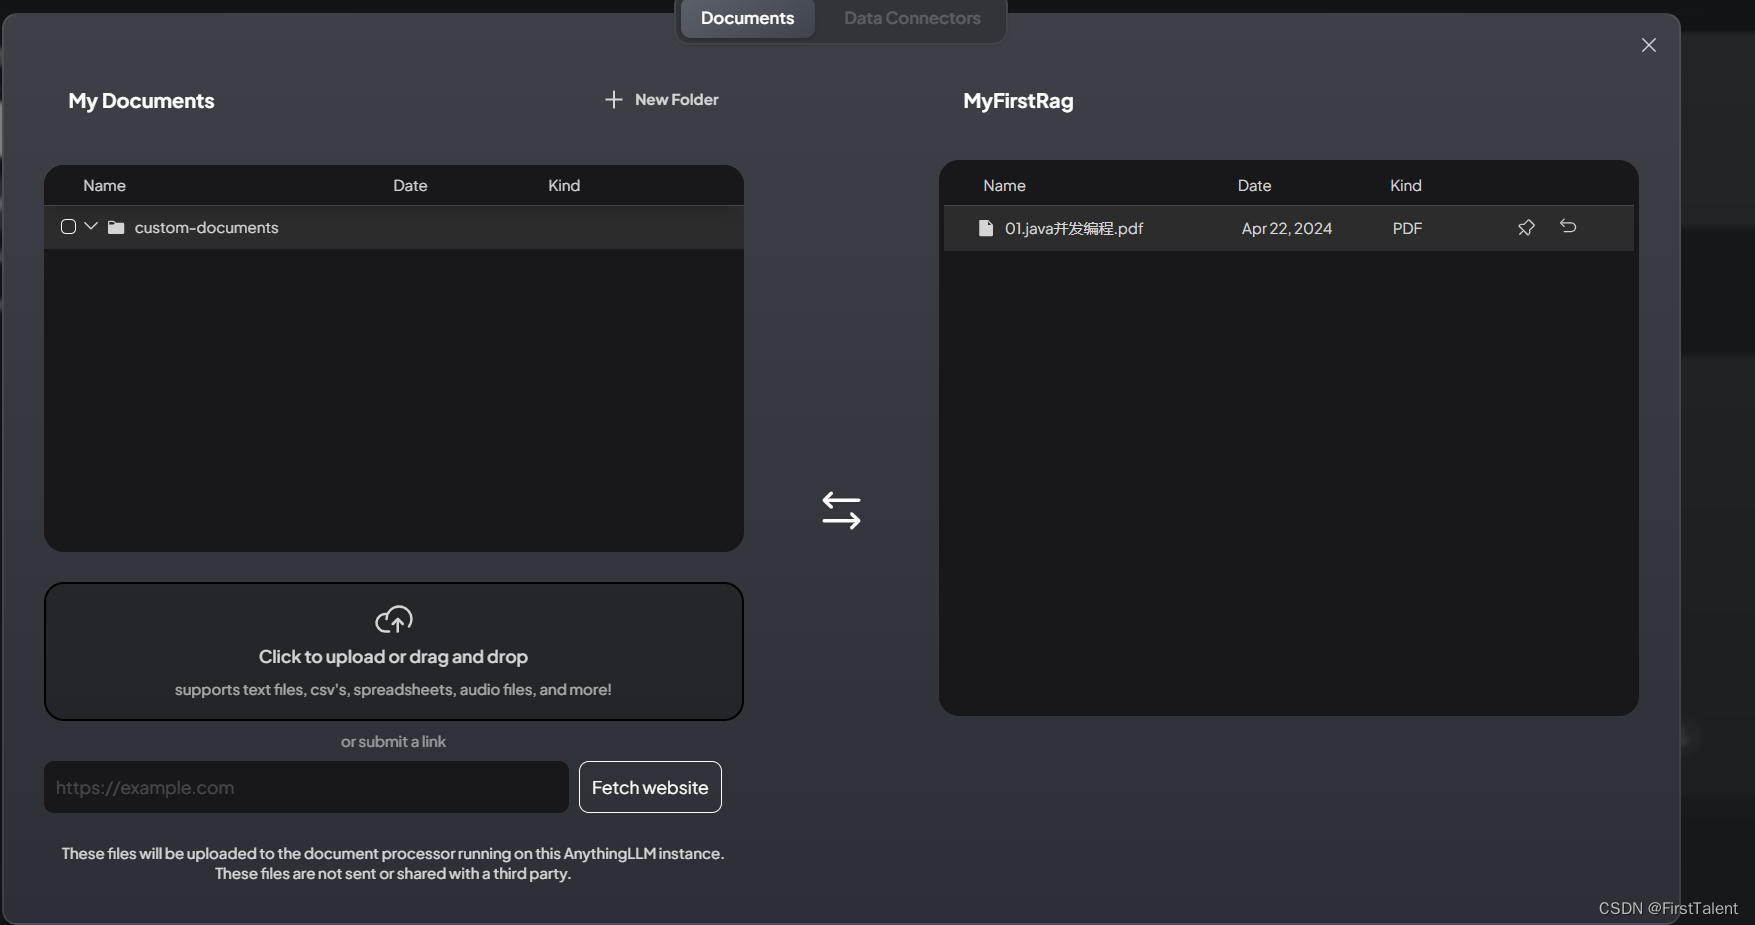Image resolution: width=1755 pixels, height=925 pixels.
Task: Click the PDF kind cell
Action: 1407,229
